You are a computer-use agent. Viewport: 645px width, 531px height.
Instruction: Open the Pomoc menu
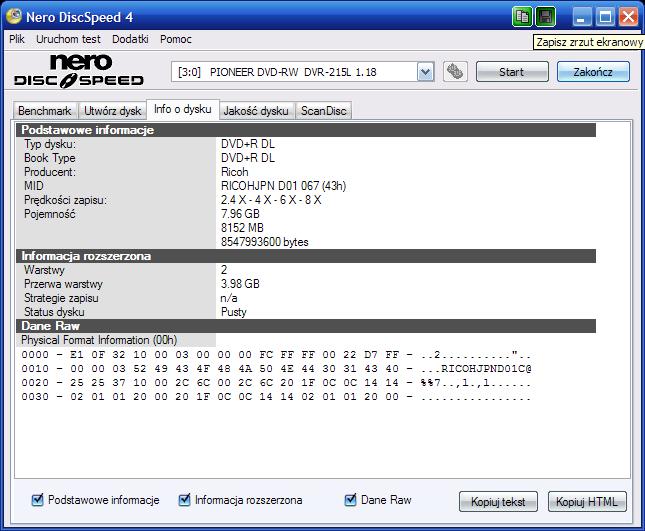pyautogui.click(x=176, y=39)
